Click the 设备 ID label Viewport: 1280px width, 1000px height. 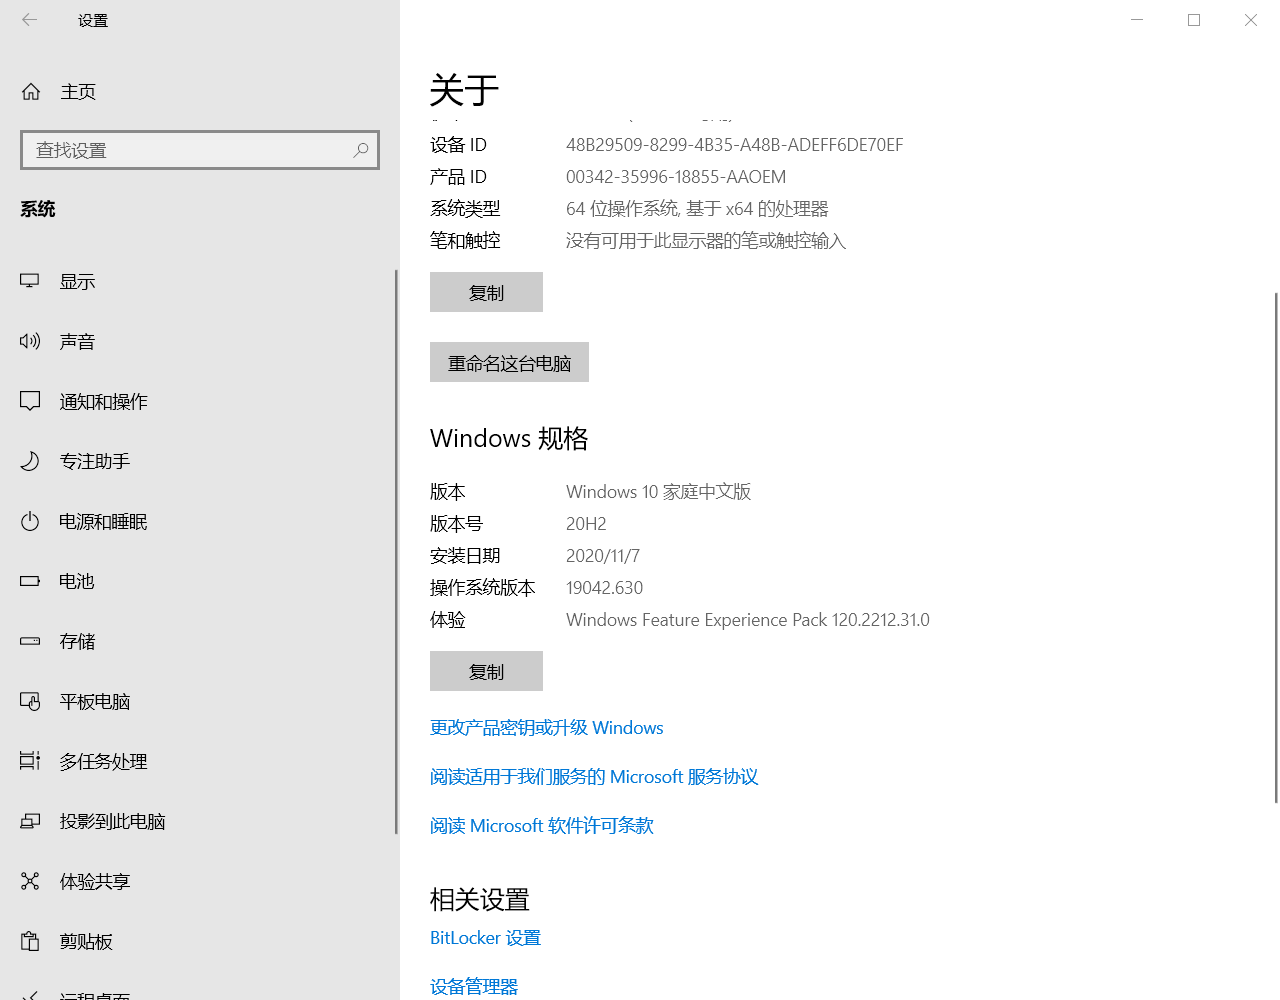coord(458,145)
